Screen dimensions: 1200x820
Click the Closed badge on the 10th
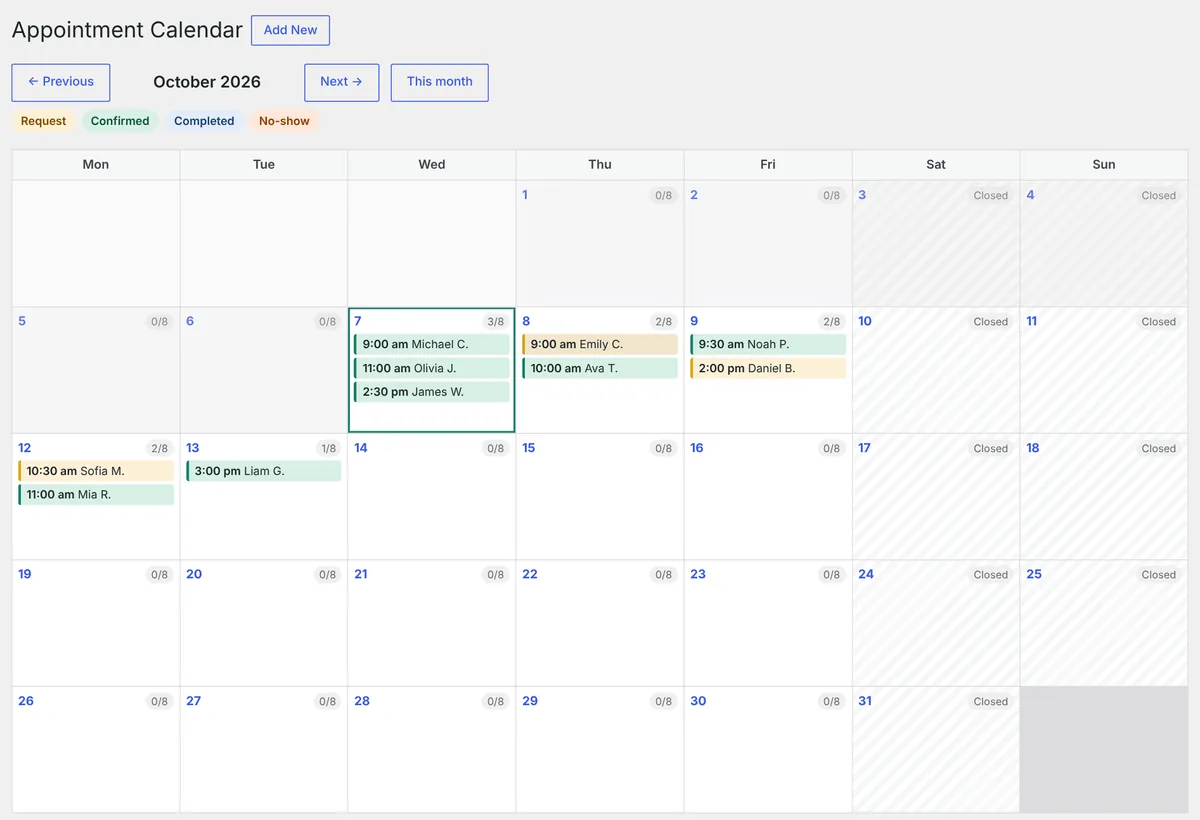click(x=991, y=322)
